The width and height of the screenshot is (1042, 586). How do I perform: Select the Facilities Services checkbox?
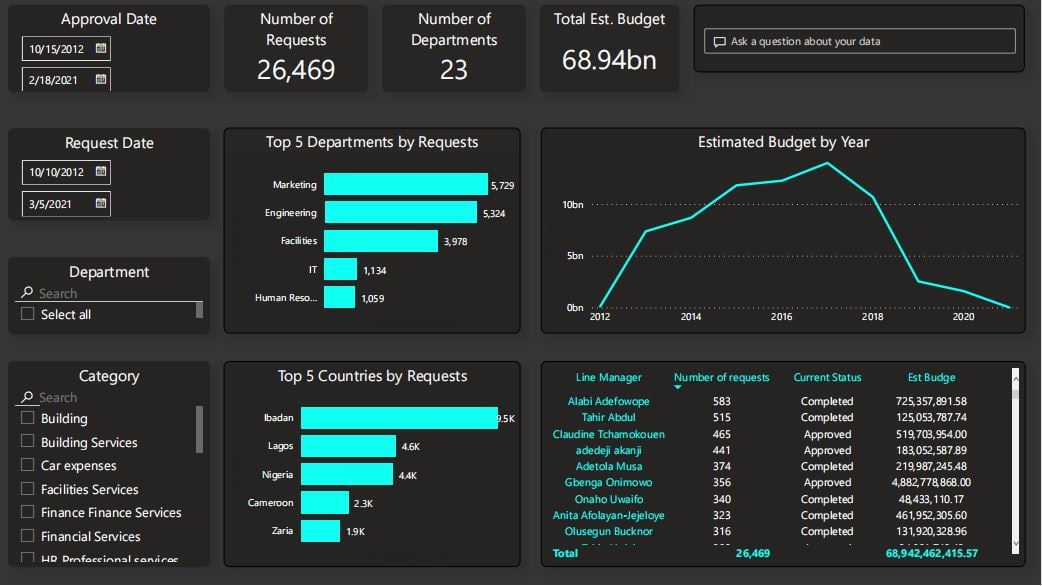[x=28, y=489]
